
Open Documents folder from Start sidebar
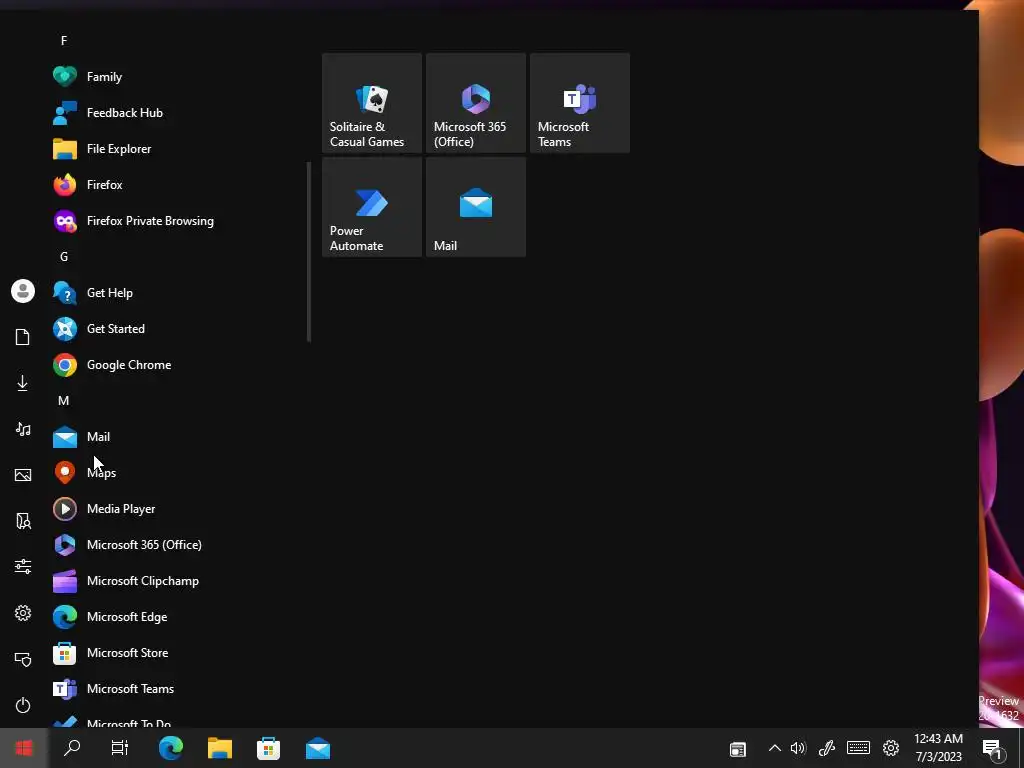coord(23,337)
